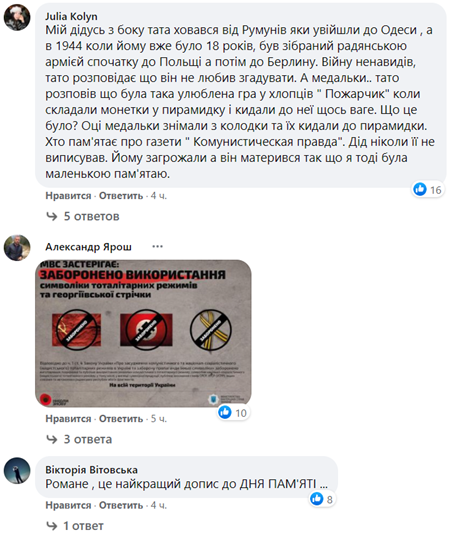
Task: Expand the 3 ответа replies
Action: coord(79,440)
